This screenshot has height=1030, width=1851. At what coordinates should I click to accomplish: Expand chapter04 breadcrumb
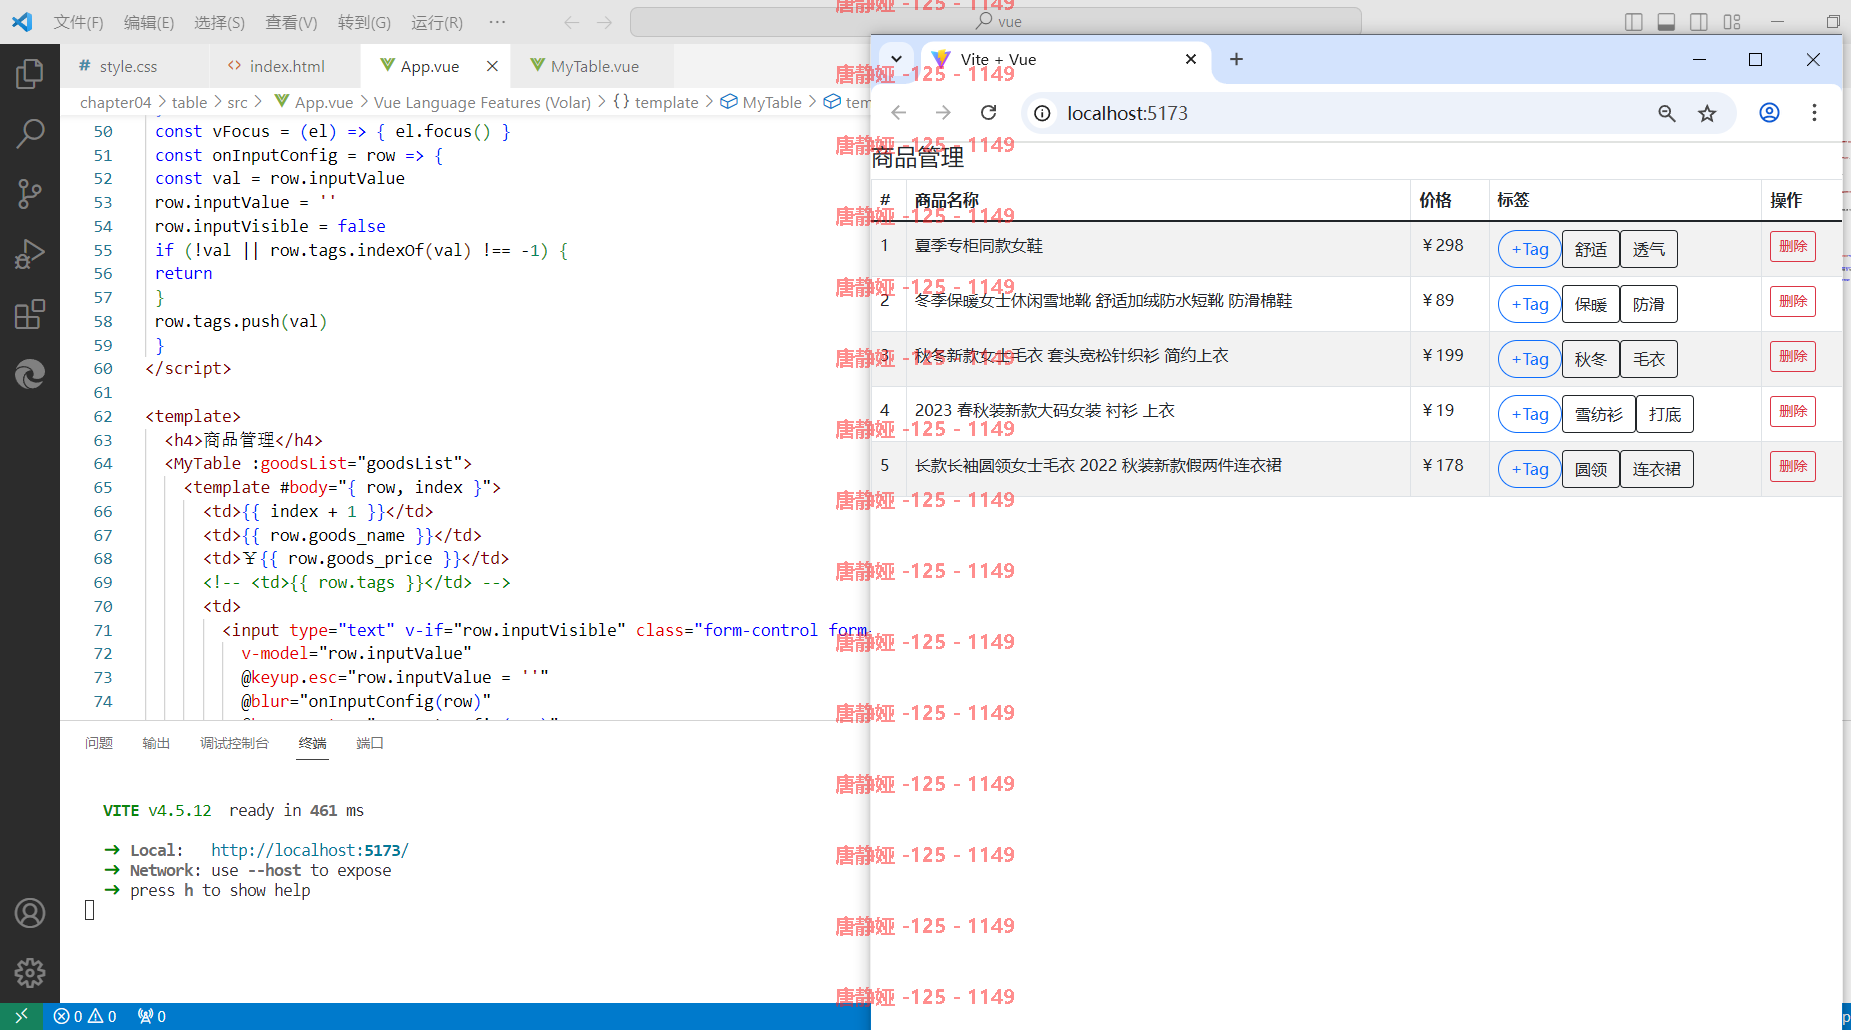click(116, 102)
